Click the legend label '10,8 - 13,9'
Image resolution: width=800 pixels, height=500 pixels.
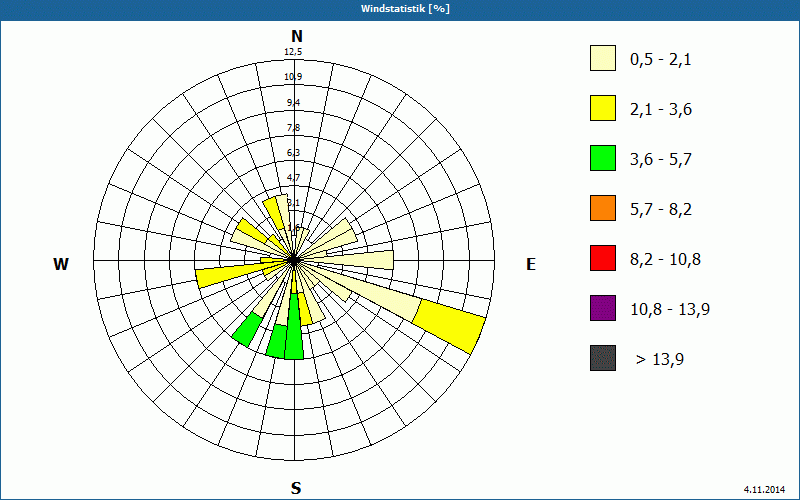point(670,310)
